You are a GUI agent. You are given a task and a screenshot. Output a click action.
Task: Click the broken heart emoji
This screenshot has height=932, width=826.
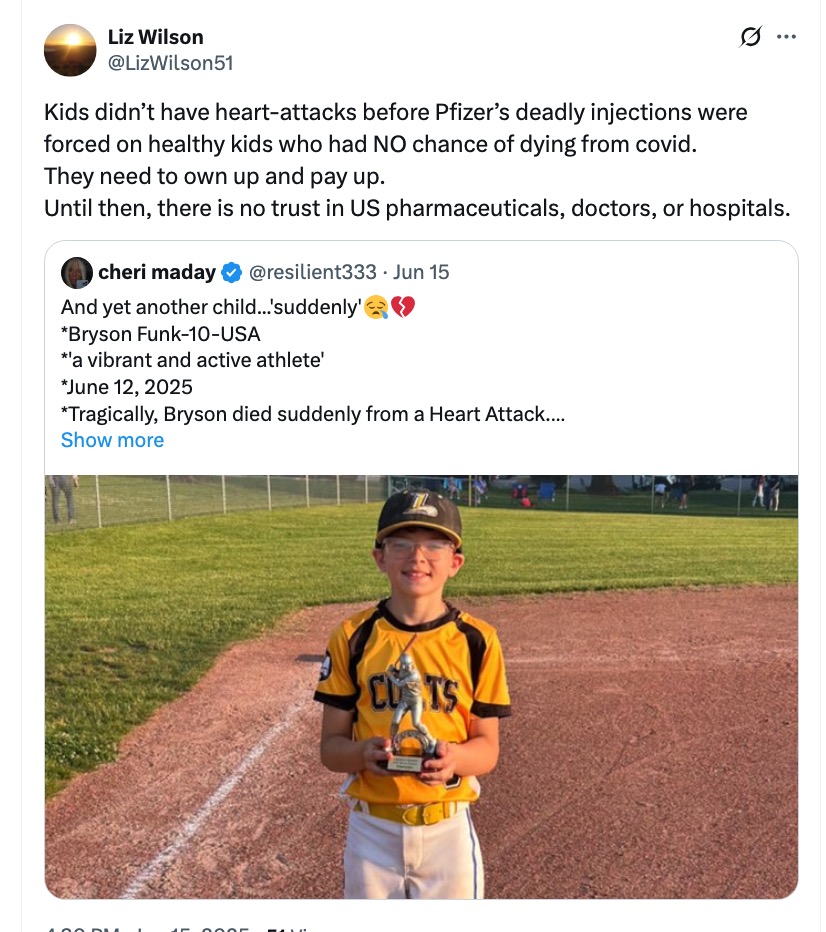coord(402,307)
